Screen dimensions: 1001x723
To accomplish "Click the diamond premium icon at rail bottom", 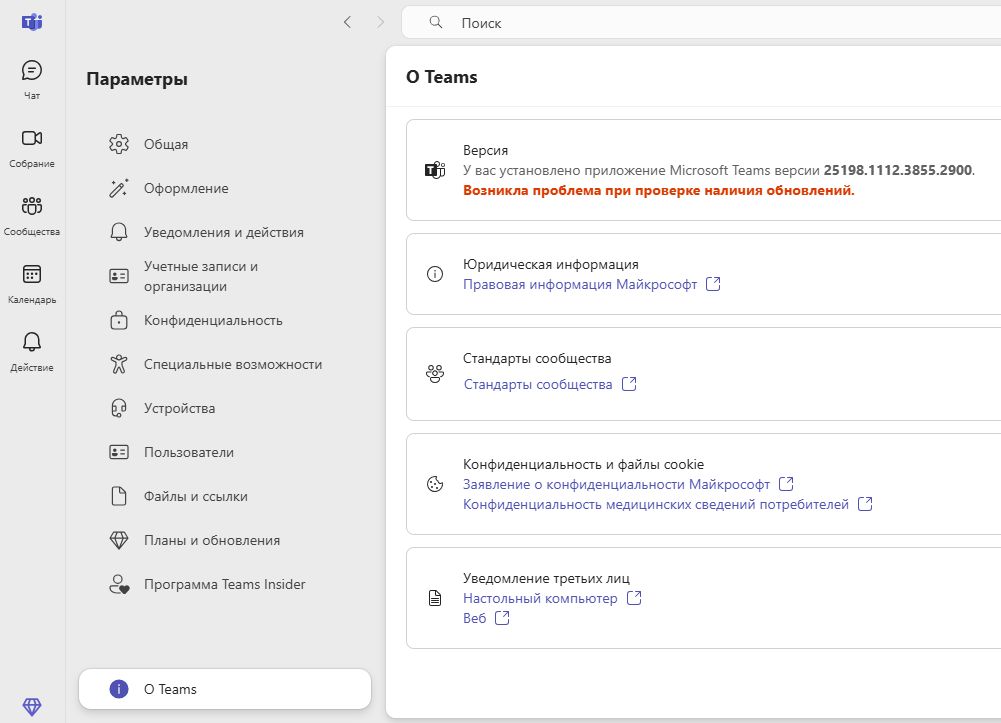I will 32,706.
